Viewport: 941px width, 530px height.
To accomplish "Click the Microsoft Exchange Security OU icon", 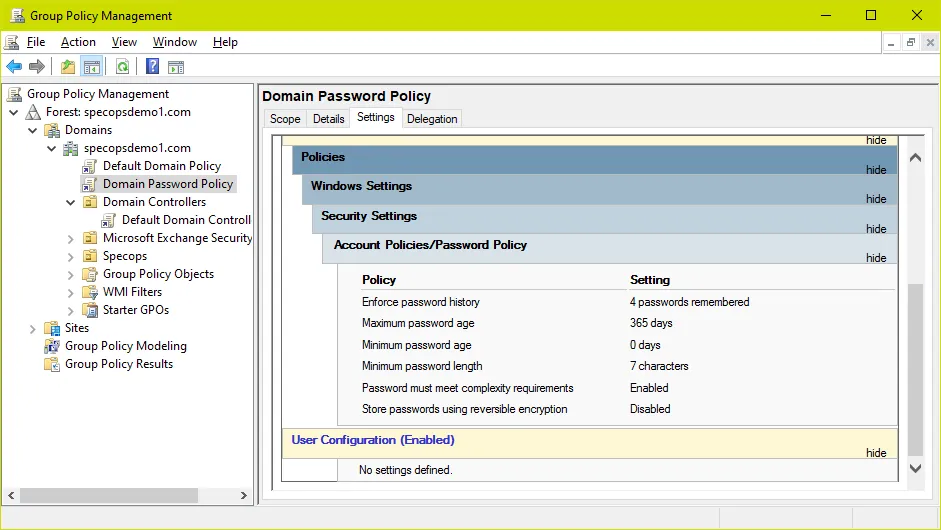I will pos(90,238).
